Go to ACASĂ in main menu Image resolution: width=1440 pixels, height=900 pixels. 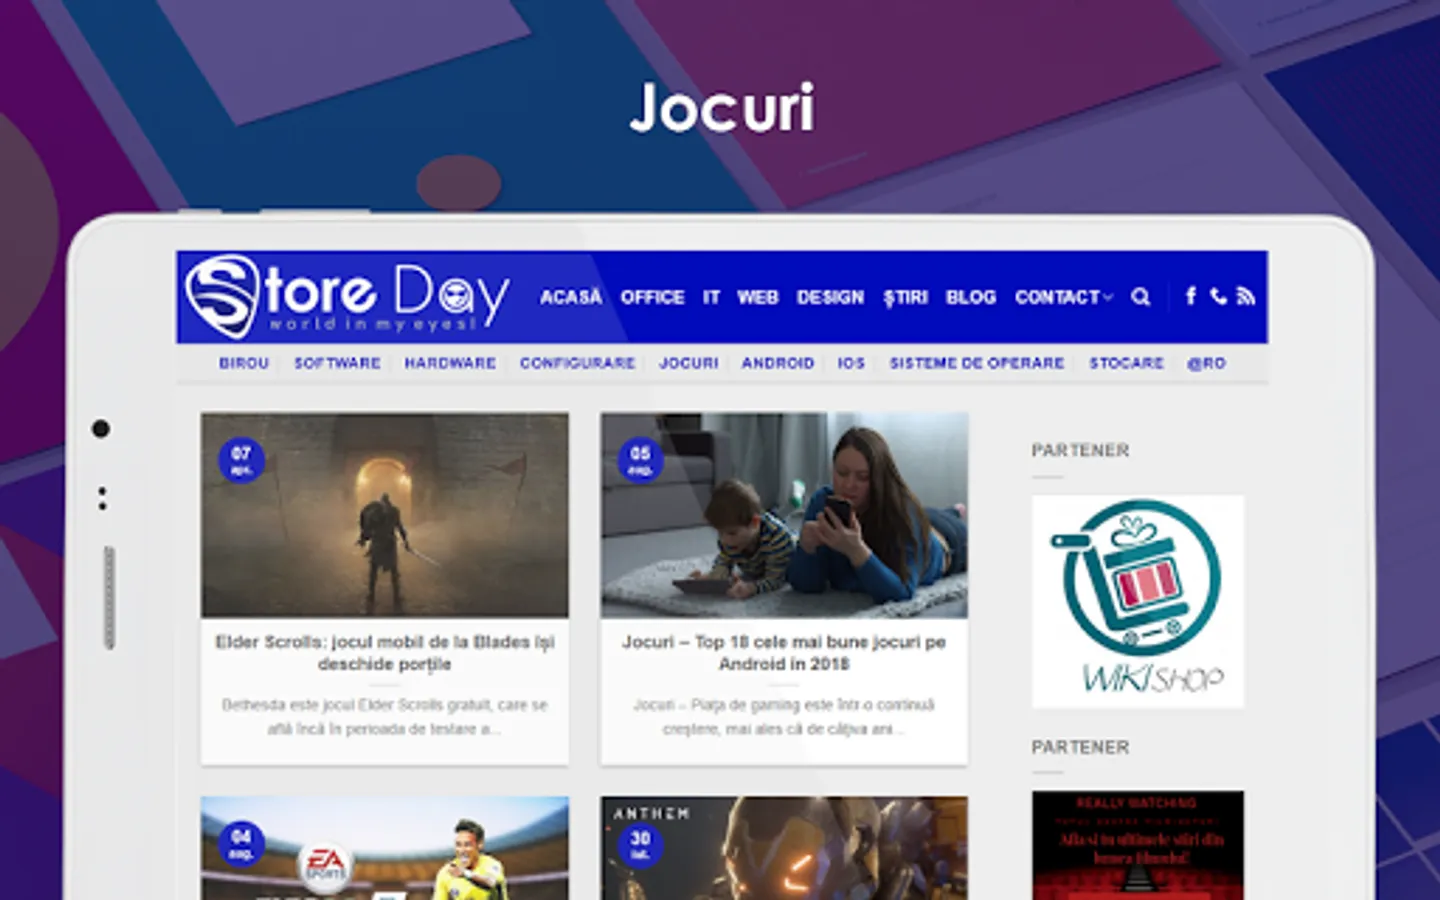click(571, 297)
